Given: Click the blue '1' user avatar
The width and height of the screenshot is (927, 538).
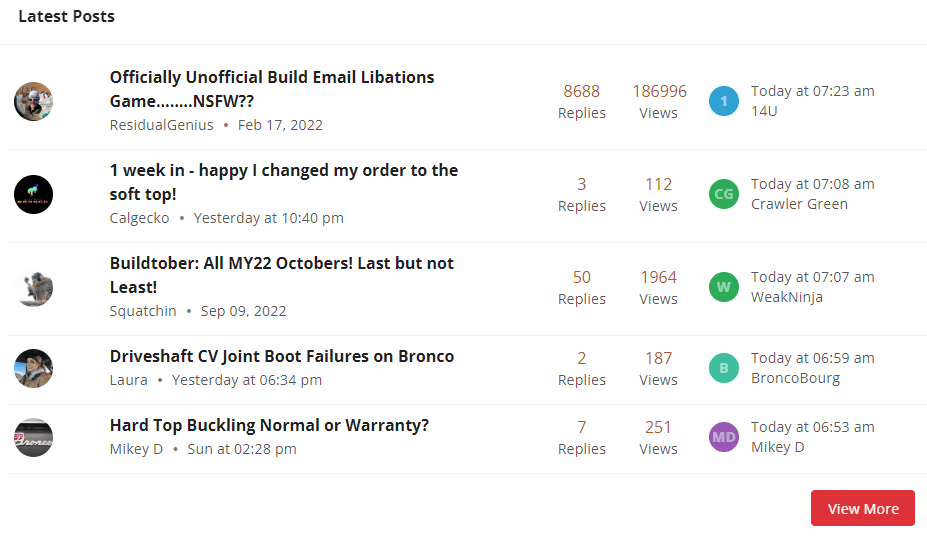Looking at the screenshot, I should coord(724,101).
